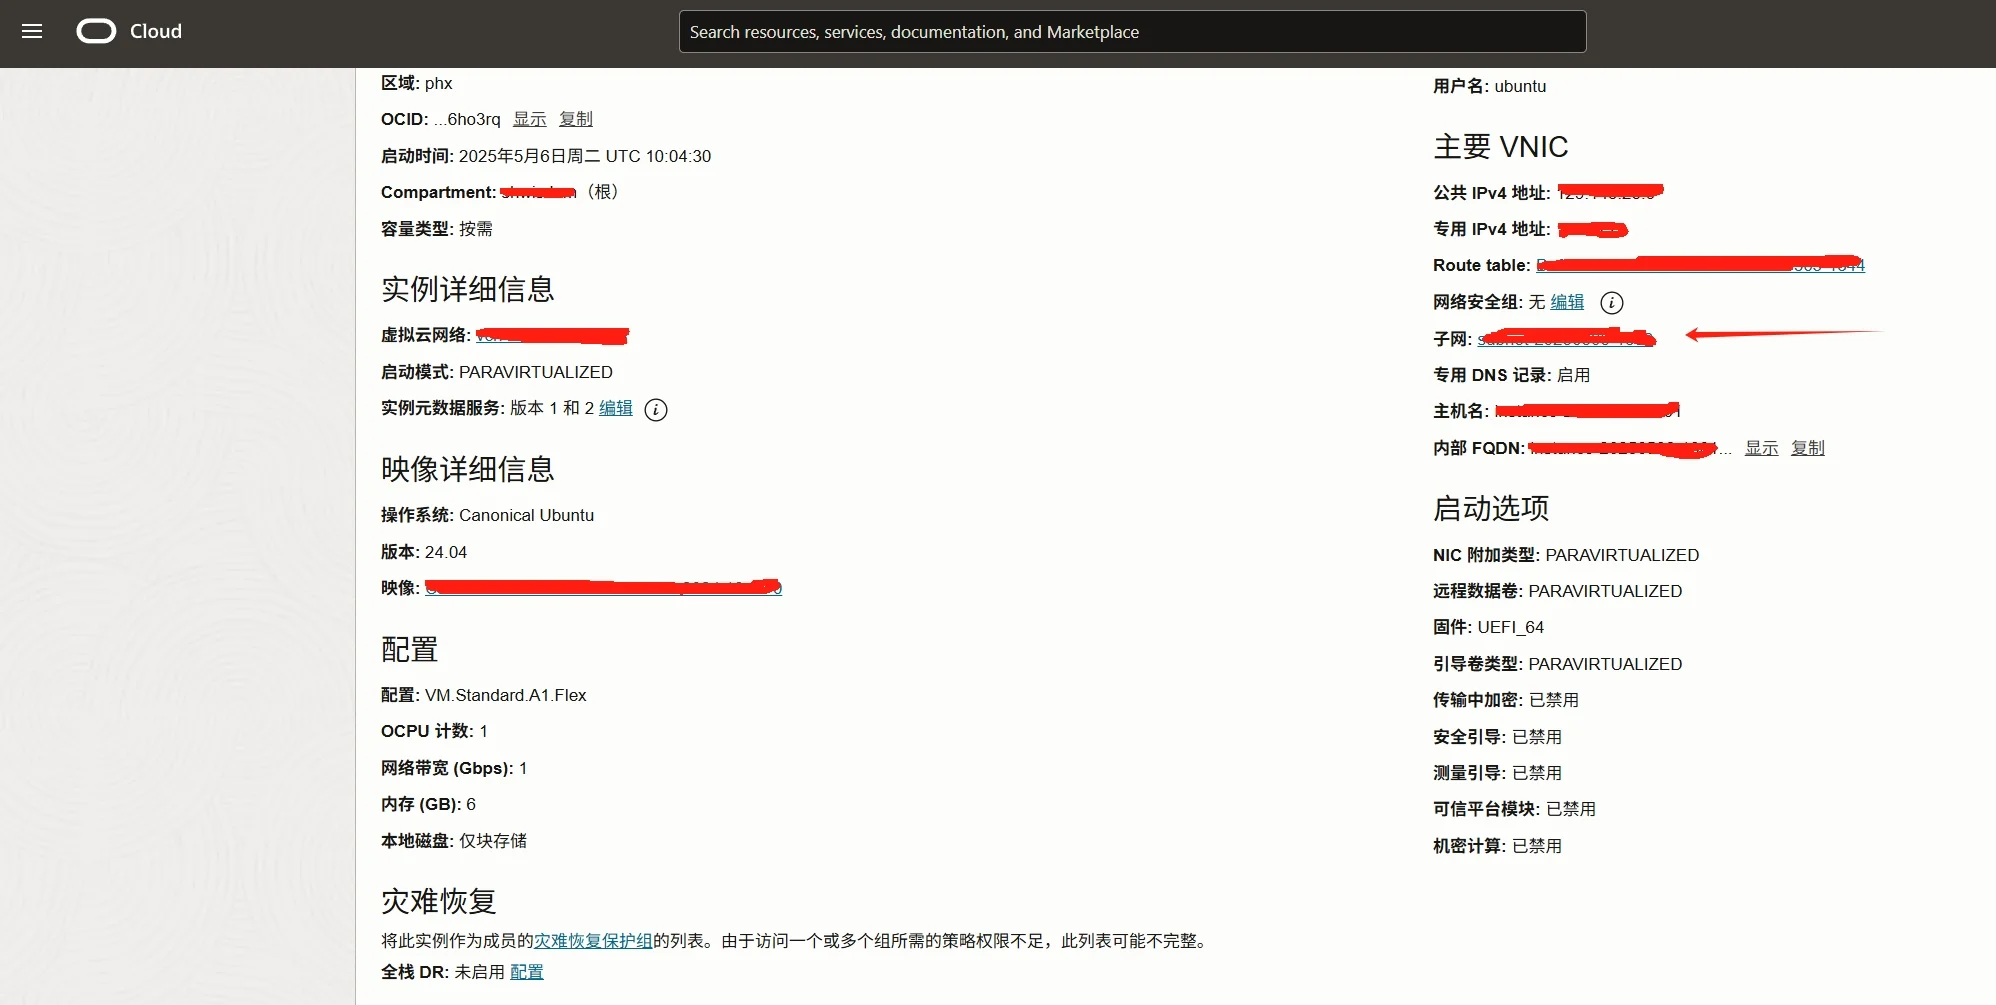Select the 内存 (GB) 6 text
The height and width of the screenshot is (1005, 1996).
[428, 804]
